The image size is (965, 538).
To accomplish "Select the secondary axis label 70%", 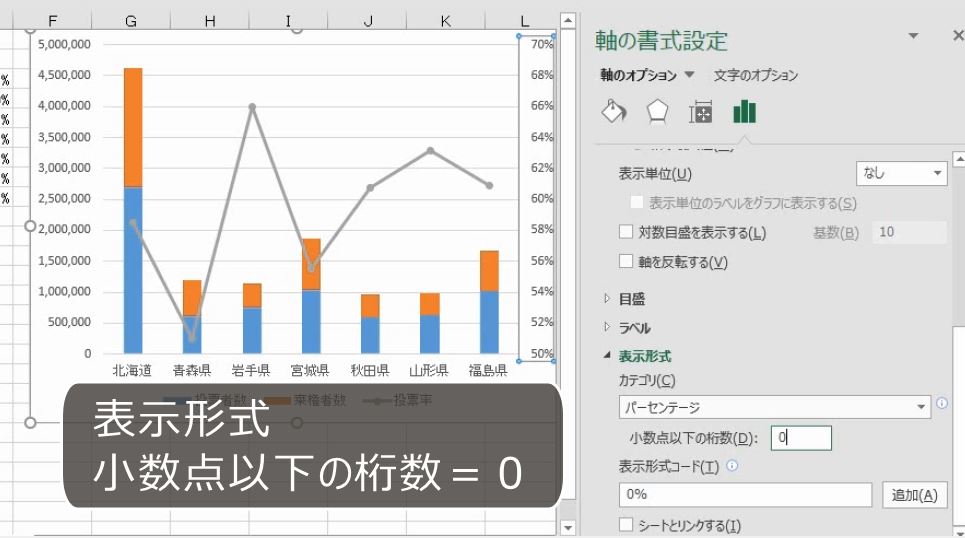I will click(542, 44).
